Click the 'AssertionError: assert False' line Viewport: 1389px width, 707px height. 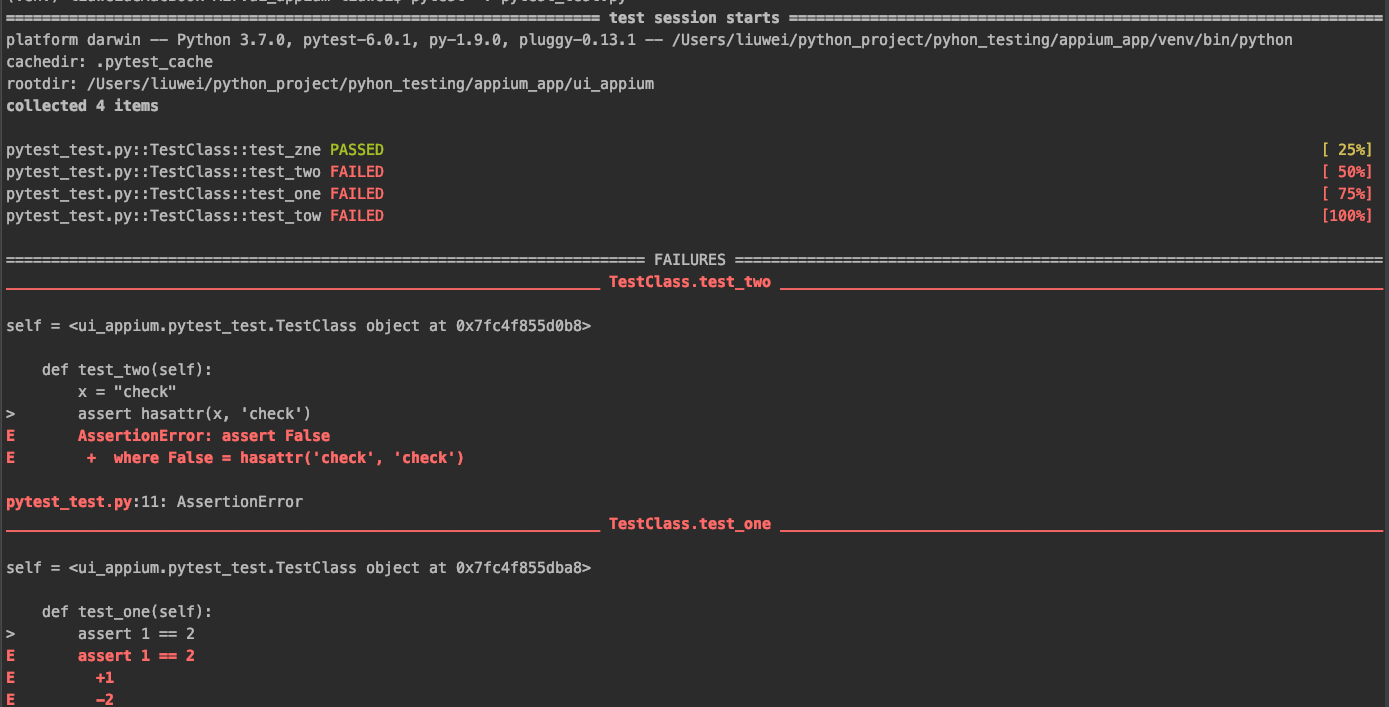point(204,436)
